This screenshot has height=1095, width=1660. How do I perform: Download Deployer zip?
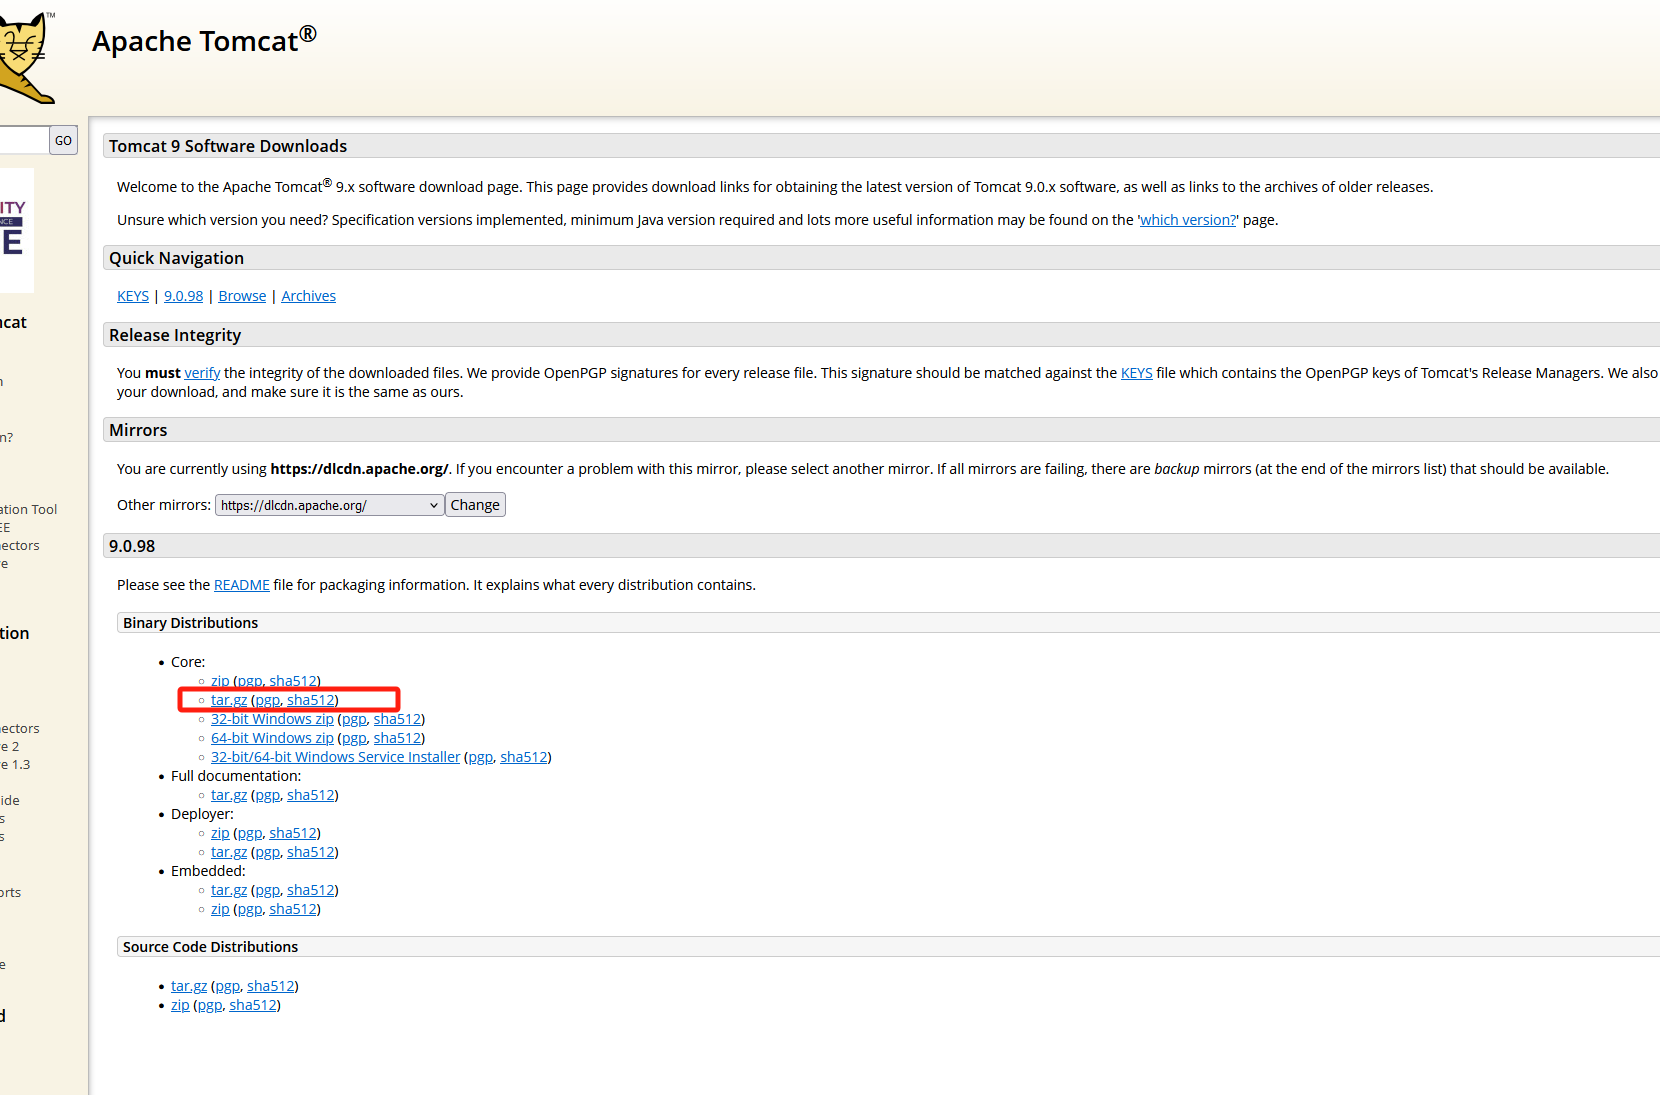220,833
